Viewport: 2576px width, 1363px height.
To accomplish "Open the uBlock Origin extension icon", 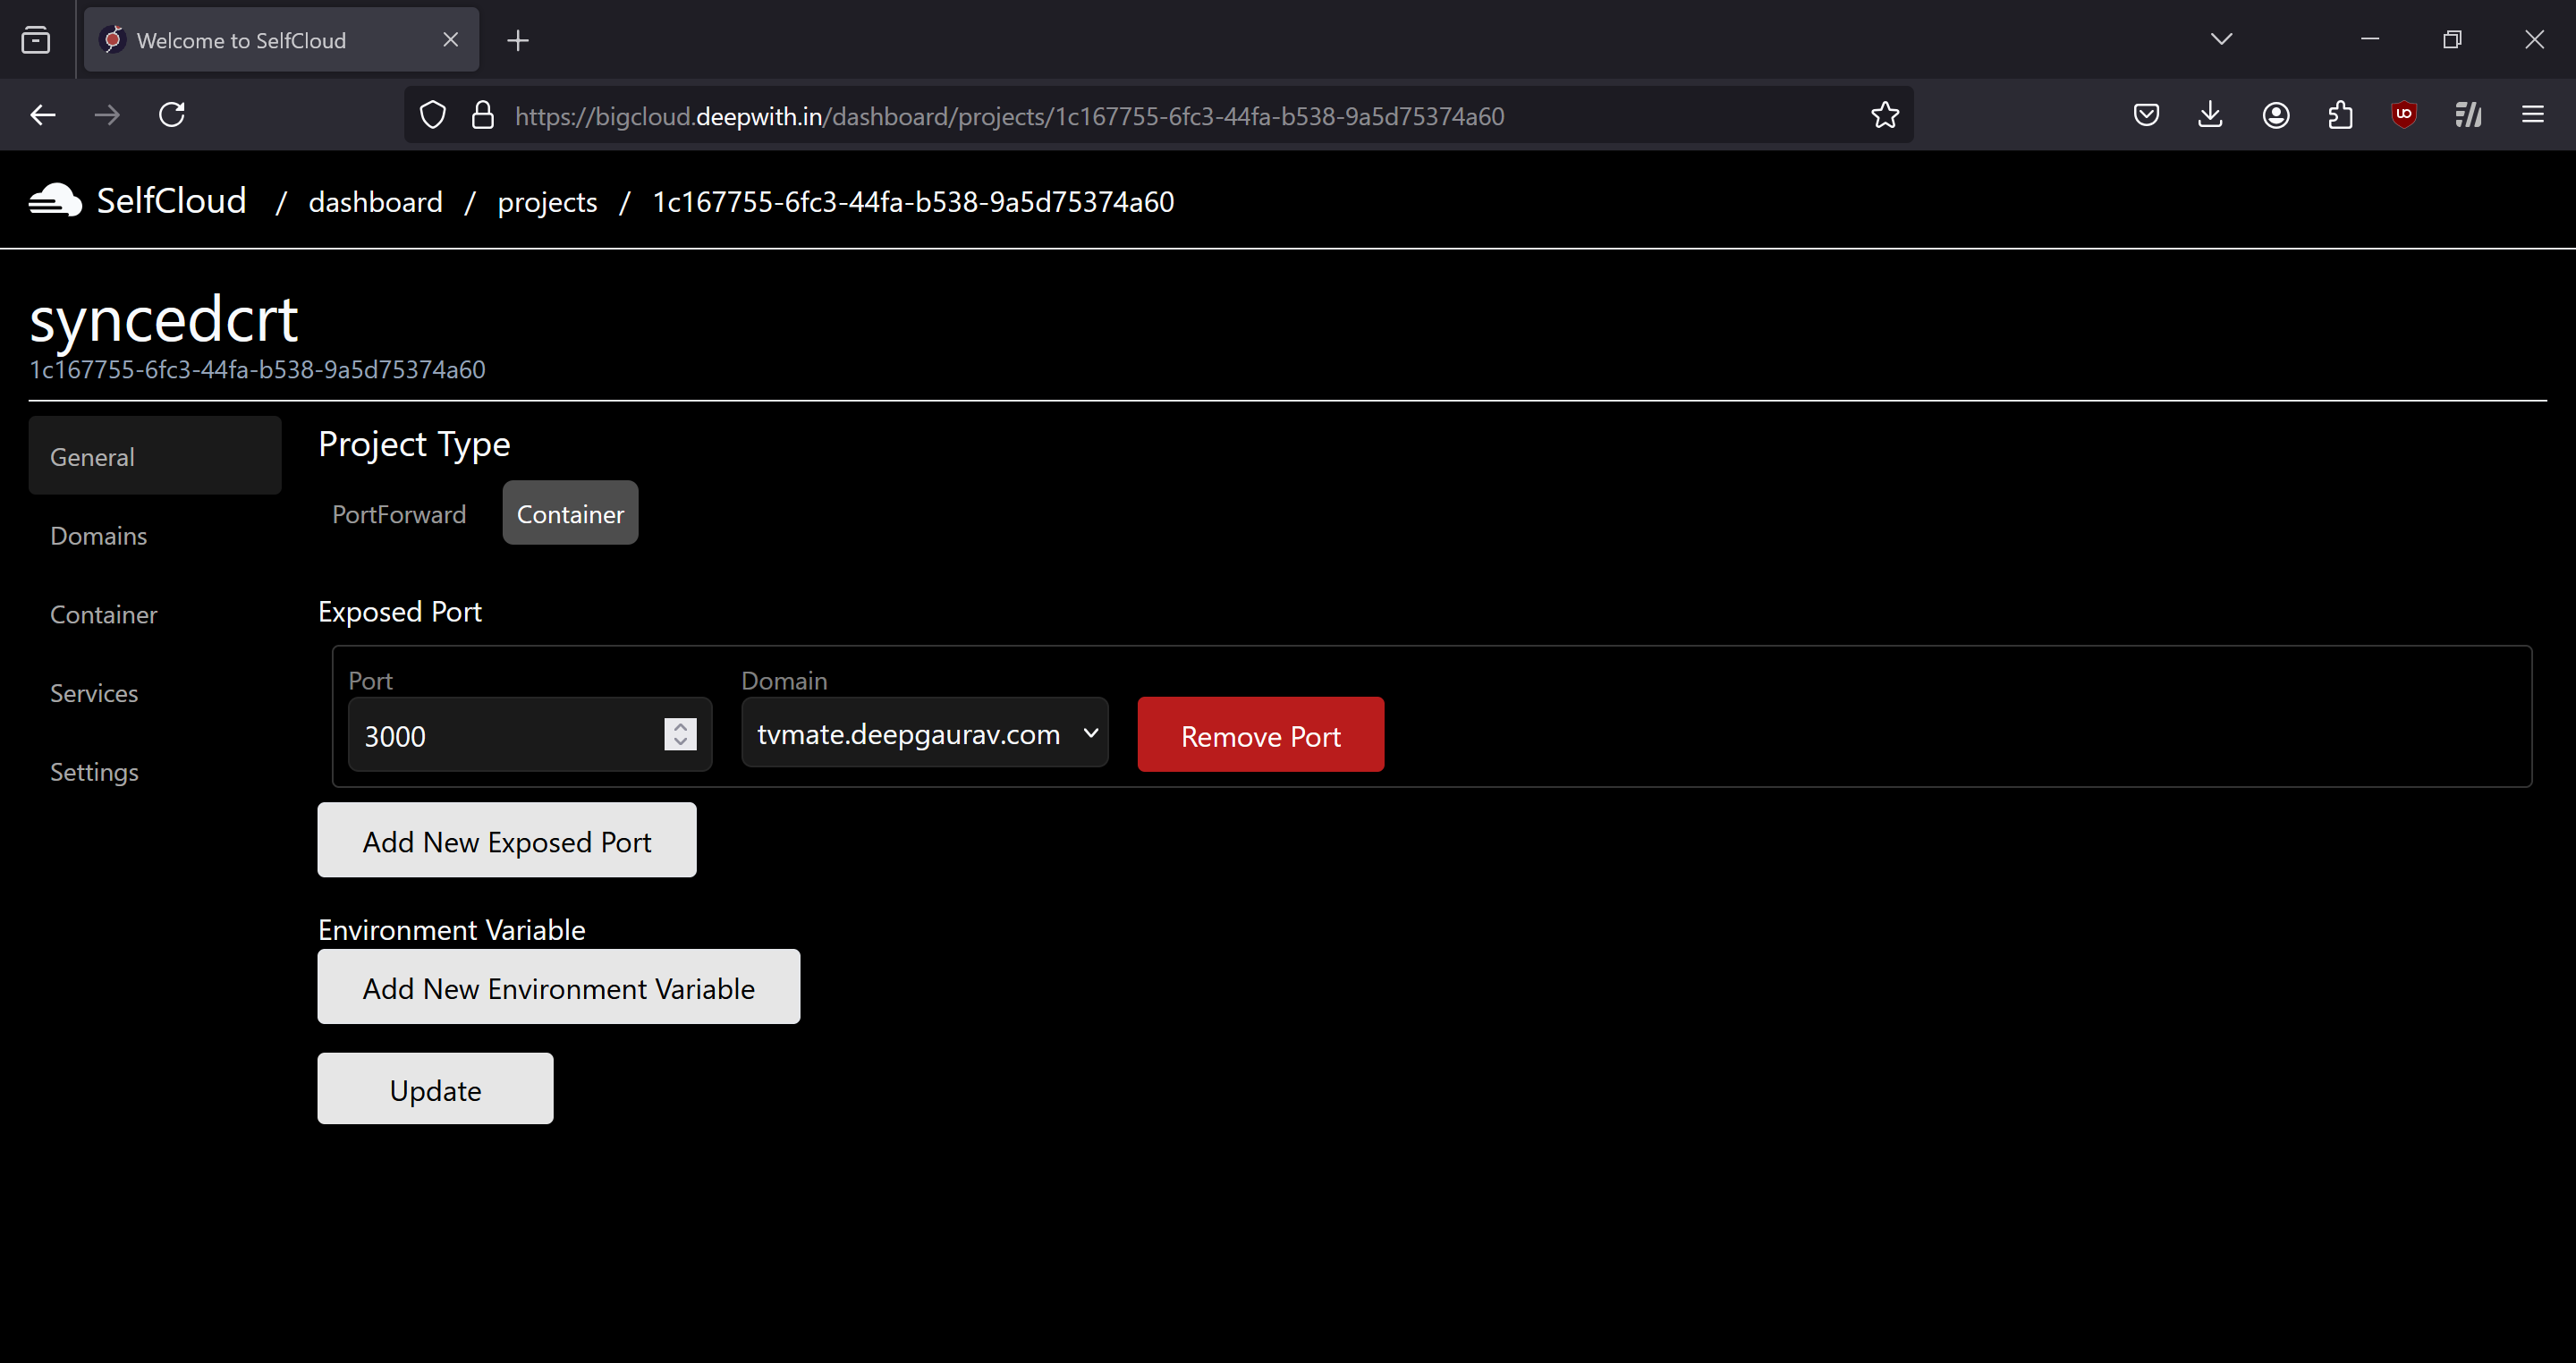I will coord(2404,115).
